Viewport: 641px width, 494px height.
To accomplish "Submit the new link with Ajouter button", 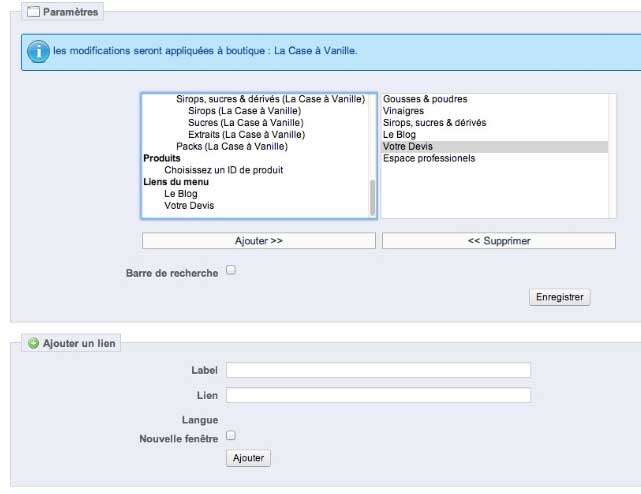I will click(x=248, y=458).
